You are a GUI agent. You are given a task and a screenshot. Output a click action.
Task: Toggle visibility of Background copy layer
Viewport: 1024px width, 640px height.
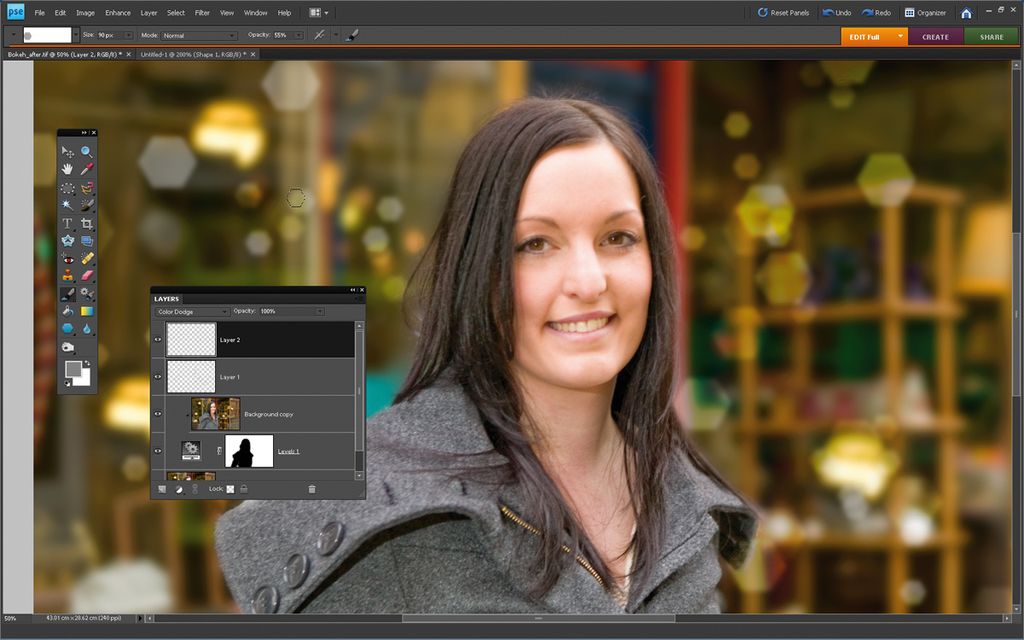(x=158, y=413)
